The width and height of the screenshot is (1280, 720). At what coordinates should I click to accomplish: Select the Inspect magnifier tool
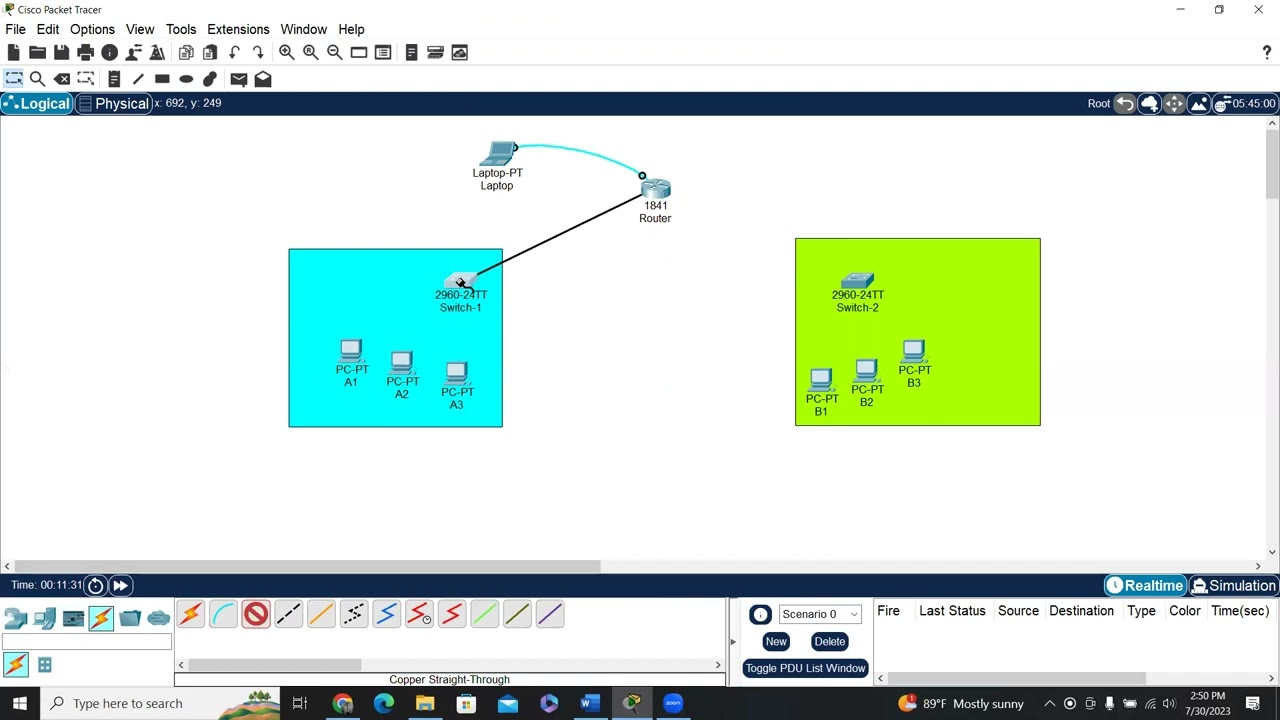37,79
